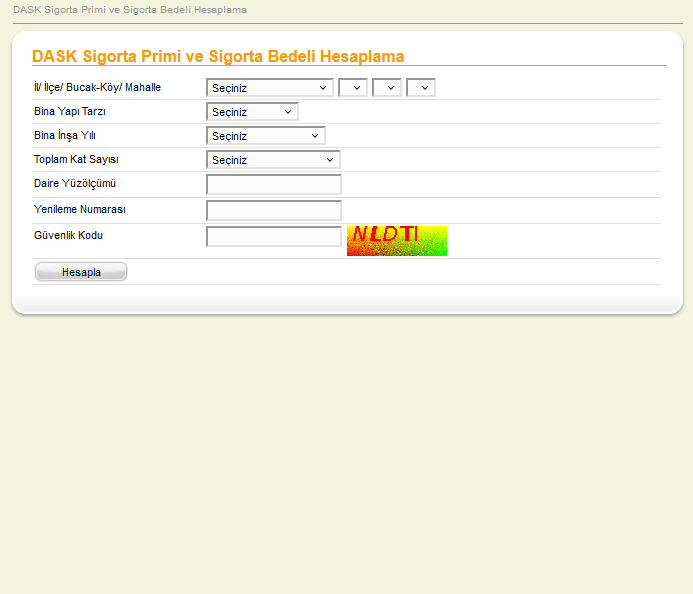This screenshot has width=693, height=594.
Task: Click the Bina İnşa Yılı label
Action: (64, 135)
